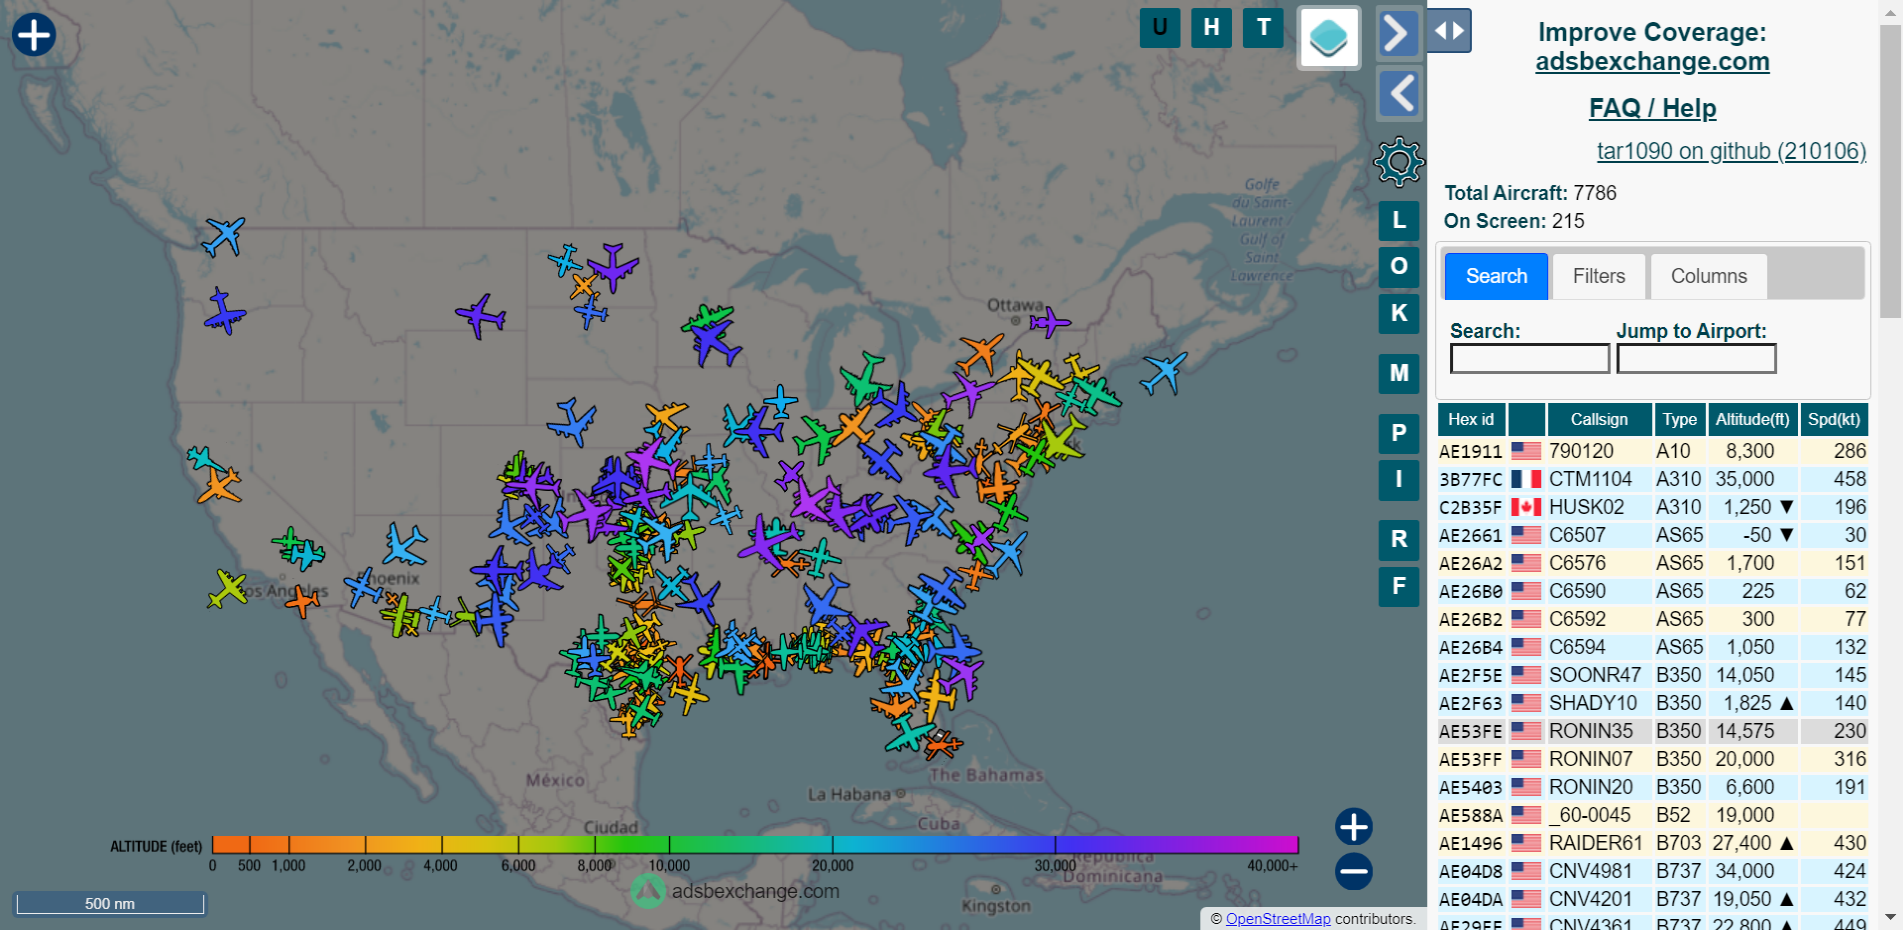Select aircraft row RAIDER61

pyautogui.click(x=1653, y=843)
